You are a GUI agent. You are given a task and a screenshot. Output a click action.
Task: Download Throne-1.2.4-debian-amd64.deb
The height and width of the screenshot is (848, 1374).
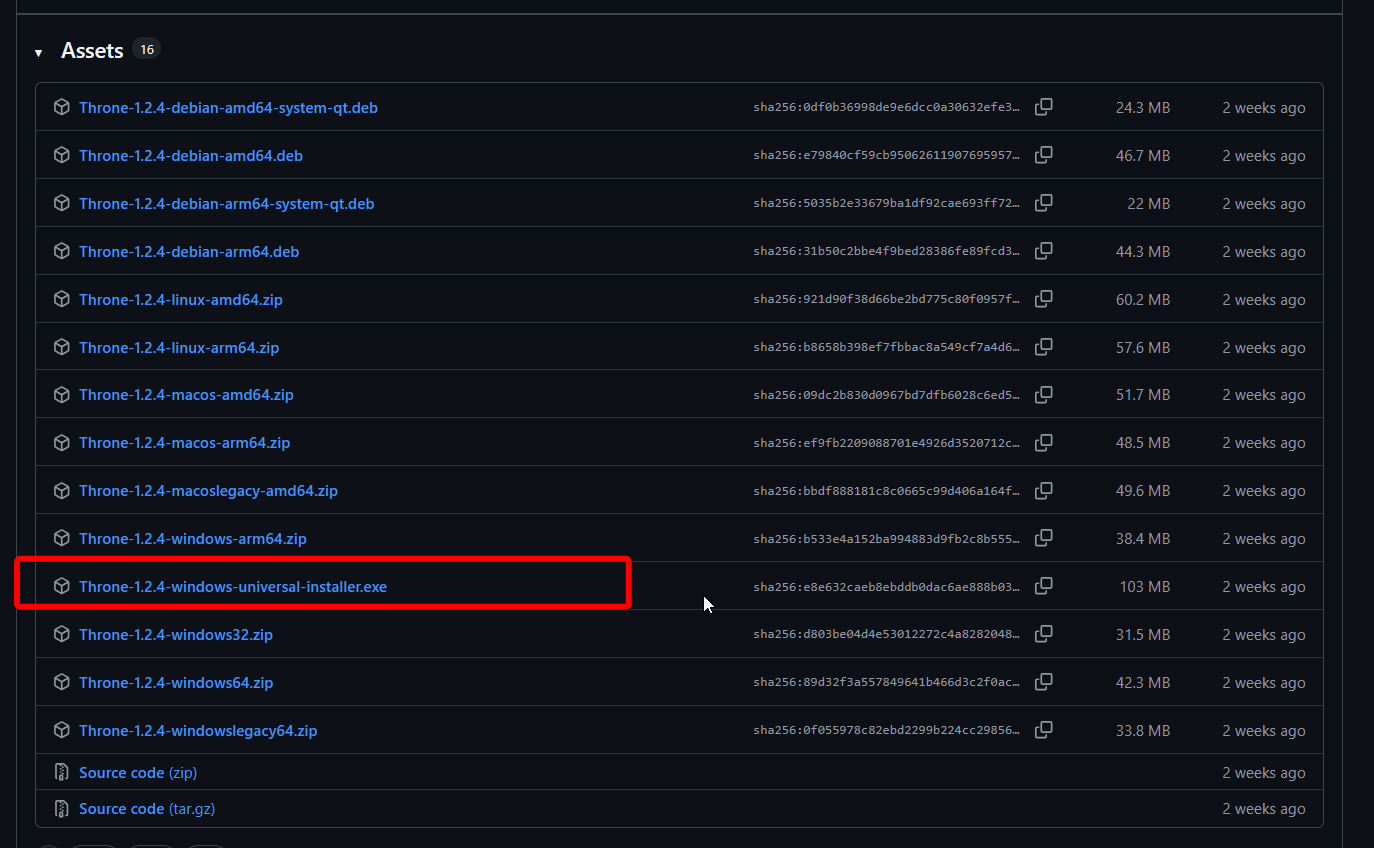coord(191,155)
